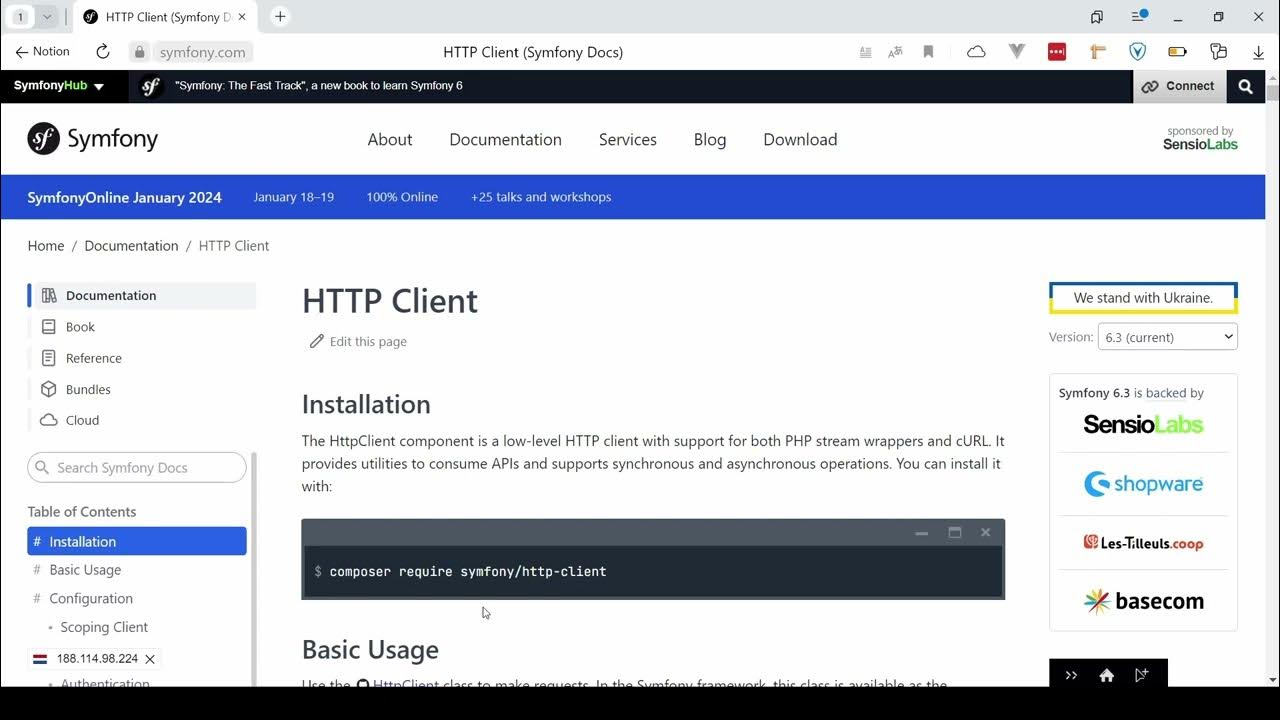Click the page scrollbar up arrow
Image resolution: width=1280 pixels, height=720 pixels.
[1272, 77]
